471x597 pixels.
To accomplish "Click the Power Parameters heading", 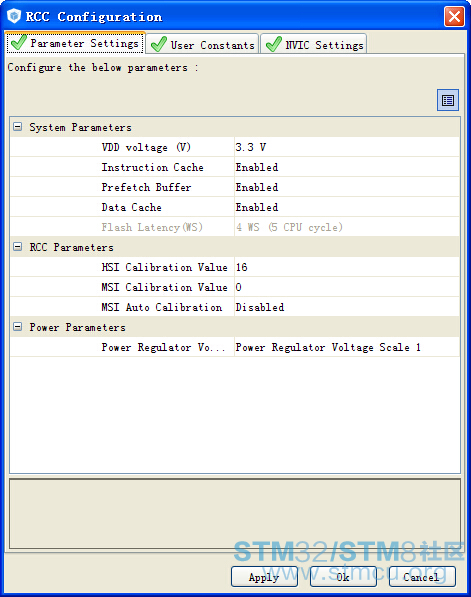I will point(77,327).
